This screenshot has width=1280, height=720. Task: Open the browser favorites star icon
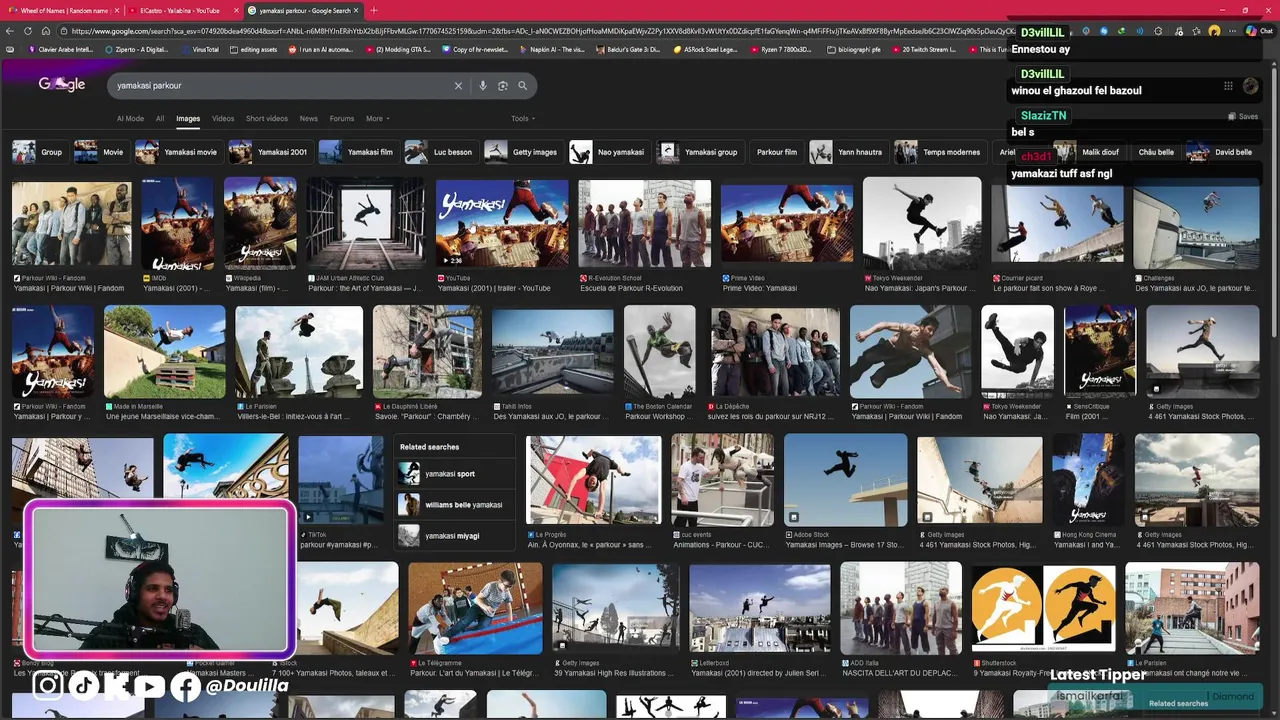1196,31
